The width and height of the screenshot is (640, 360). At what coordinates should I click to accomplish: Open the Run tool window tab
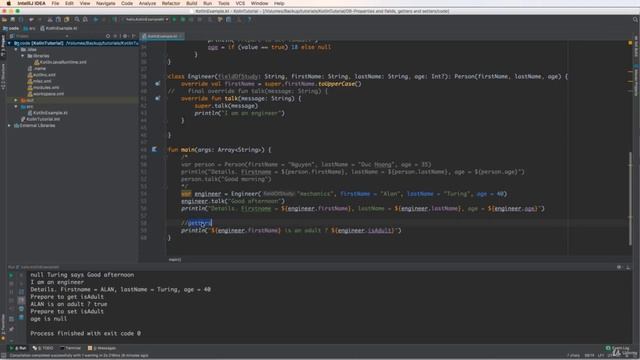(18, 348)
